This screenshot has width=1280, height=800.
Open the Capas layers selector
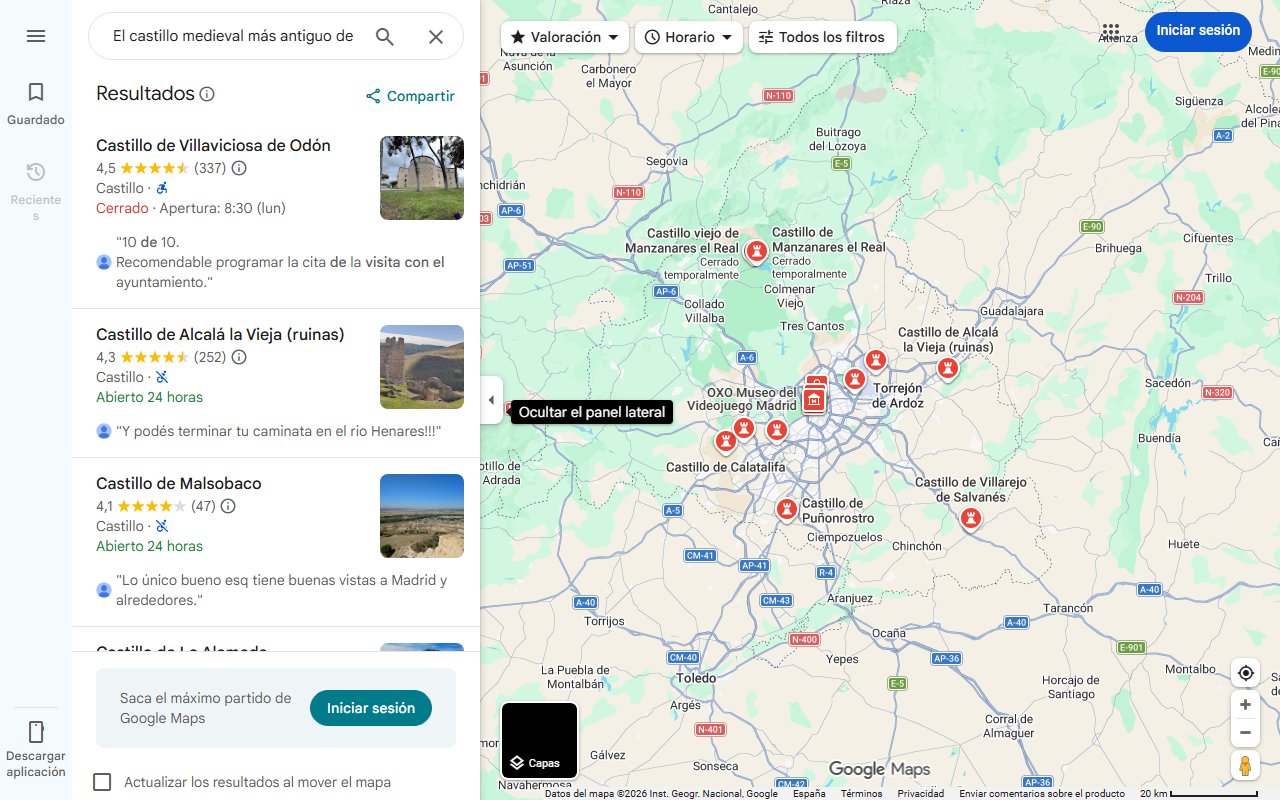539,740
